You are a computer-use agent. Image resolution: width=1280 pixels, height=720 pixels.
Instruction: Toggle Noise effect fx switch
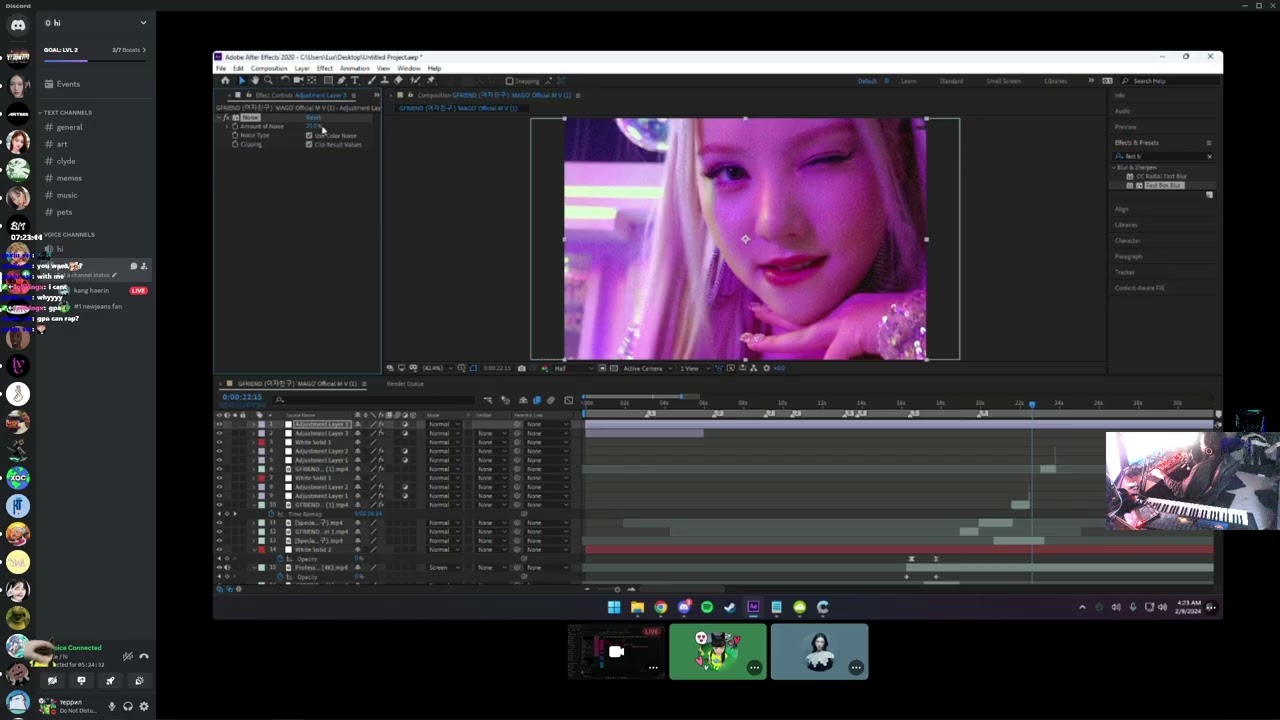[226, 118]
